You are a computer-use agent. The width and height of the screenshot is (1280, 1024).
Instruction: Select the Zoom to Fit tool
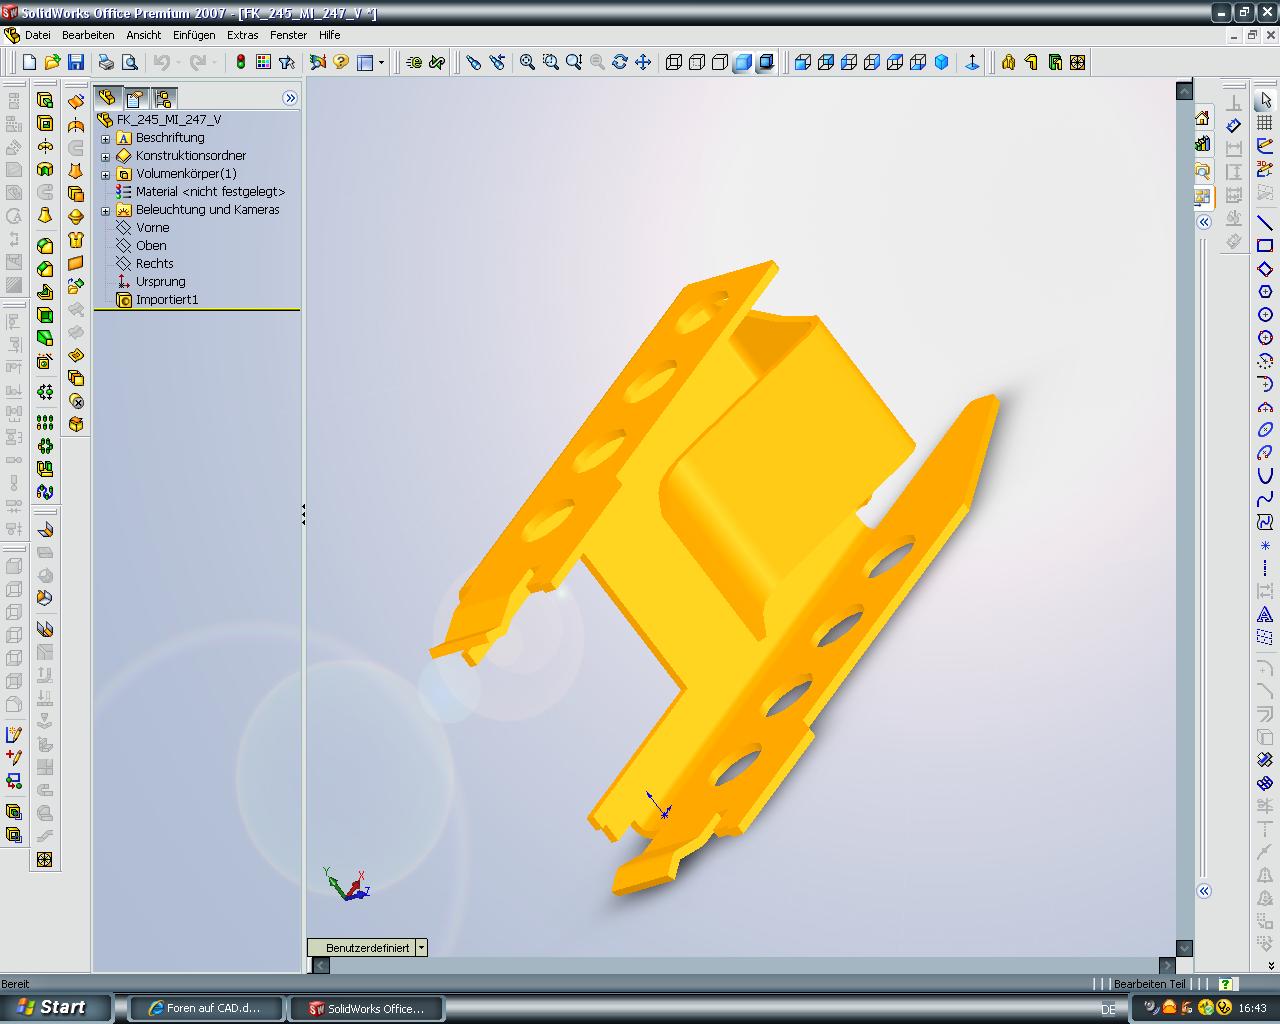pyautogui.click(x=527, y=62)
